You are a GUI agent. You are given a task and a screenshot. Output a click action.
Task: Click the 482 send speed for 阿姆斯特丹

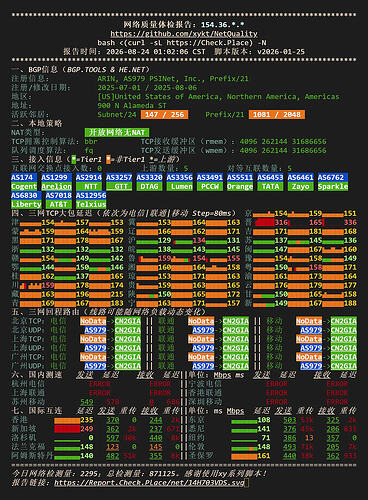click(x=113, y=456)
